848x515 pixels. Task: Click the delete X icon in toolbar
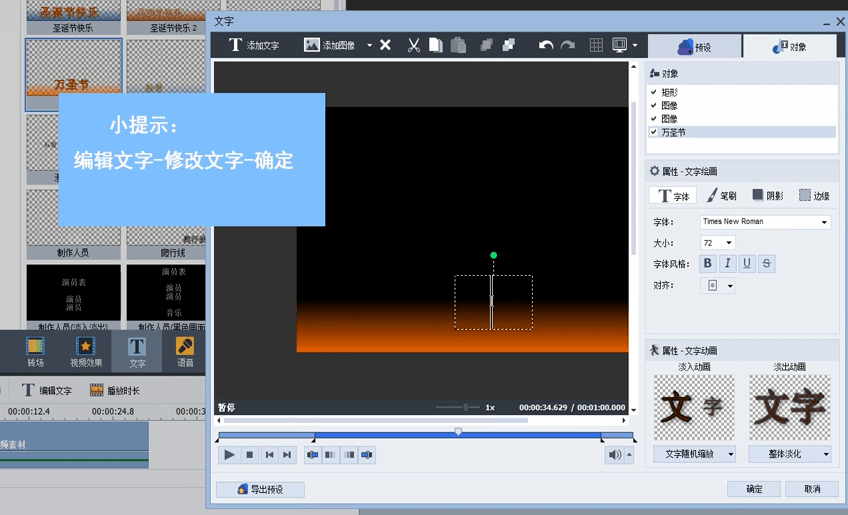click(385, 45)
